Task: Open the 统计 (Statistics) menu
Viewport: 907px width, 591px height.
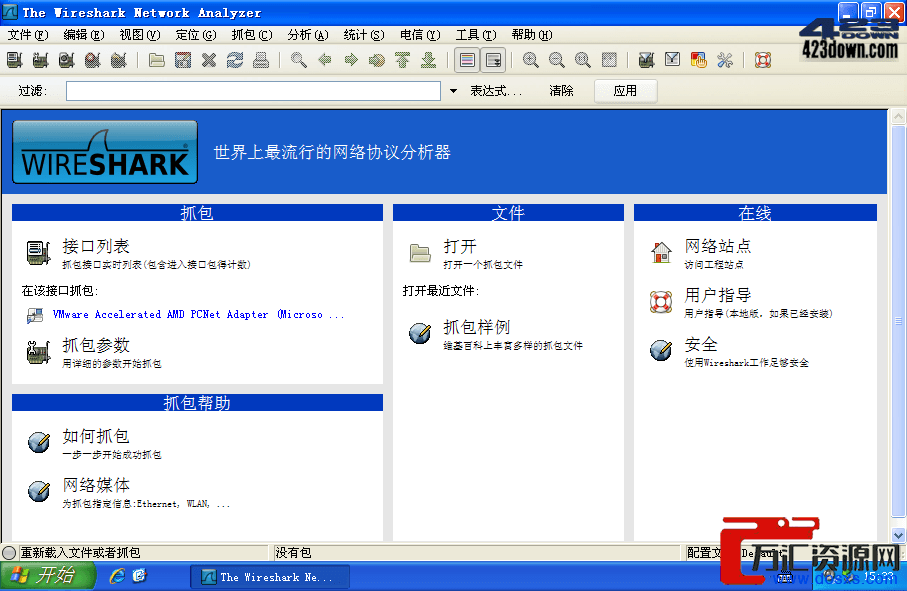Action: [363, 35]
